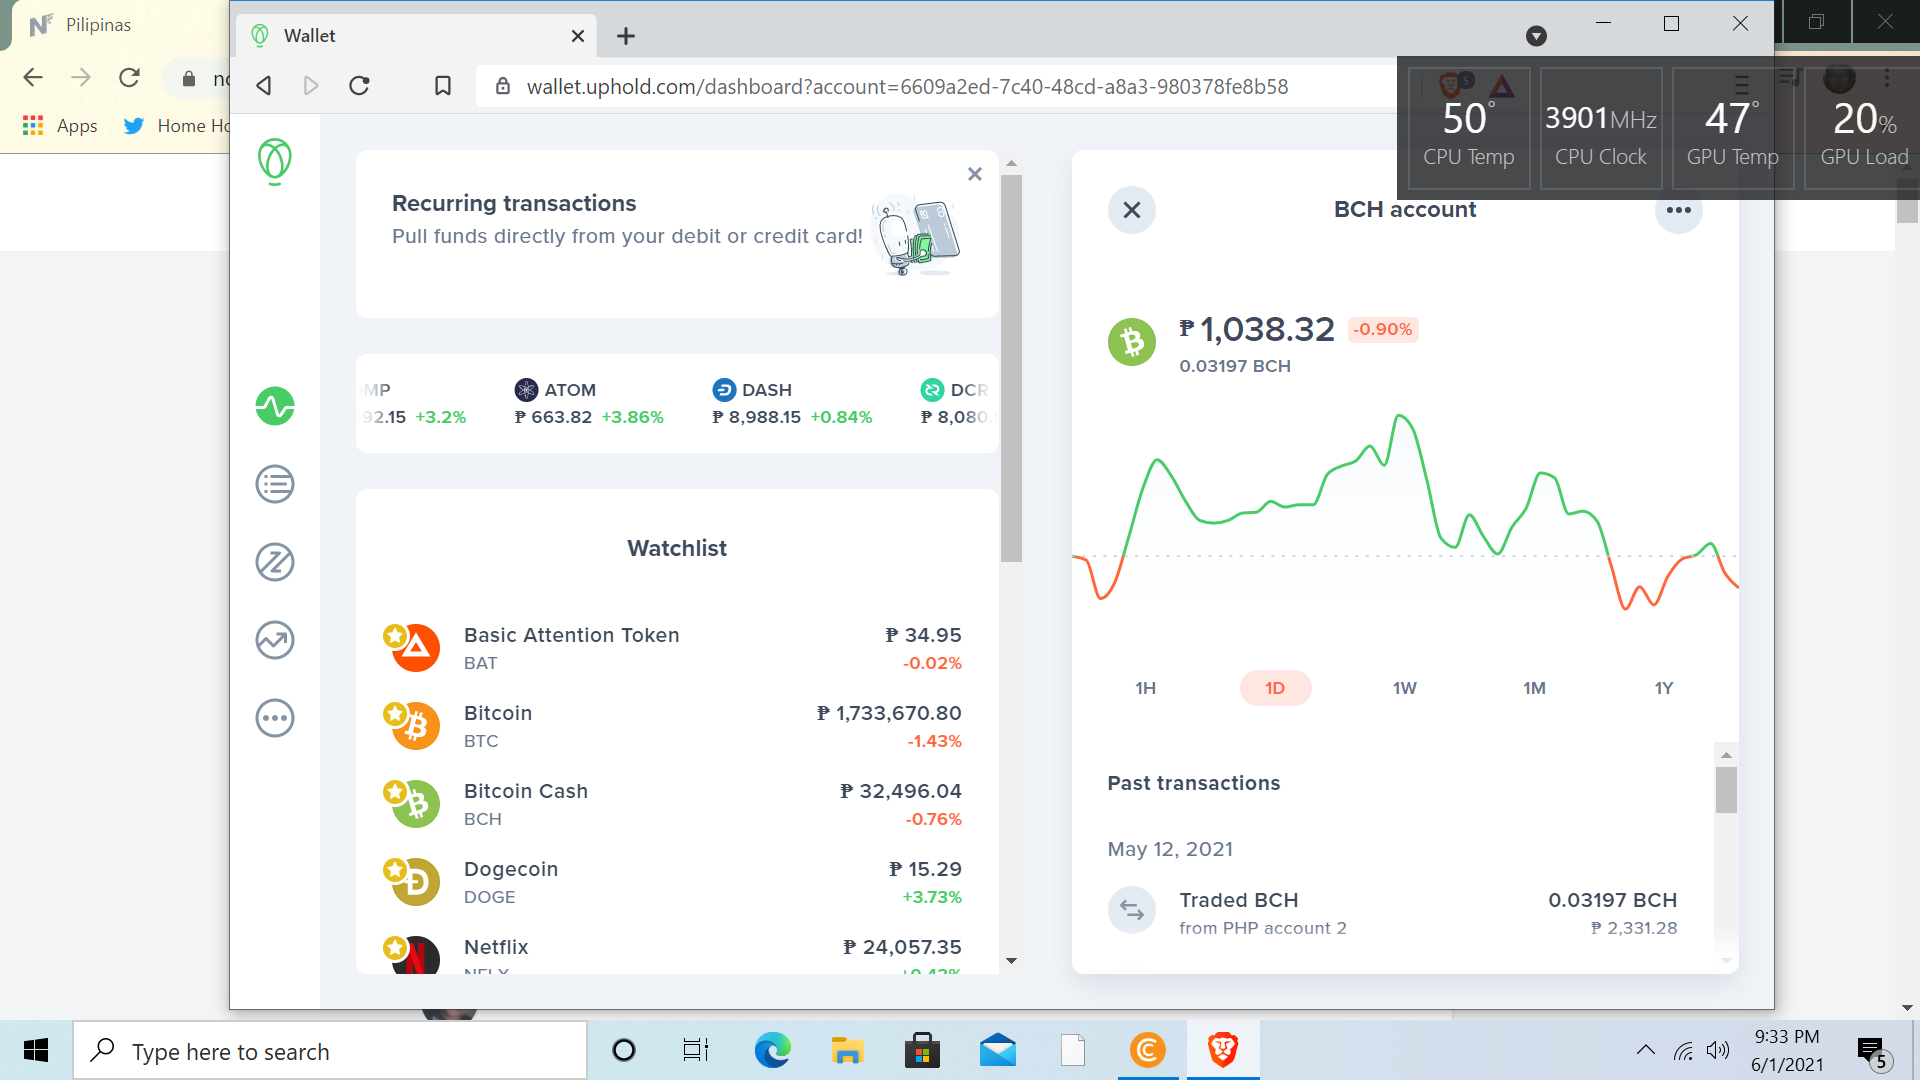This screenshot has height=1080, width=1920.
Task: Show hidden system tray icons
Action: [1645, 1050]
